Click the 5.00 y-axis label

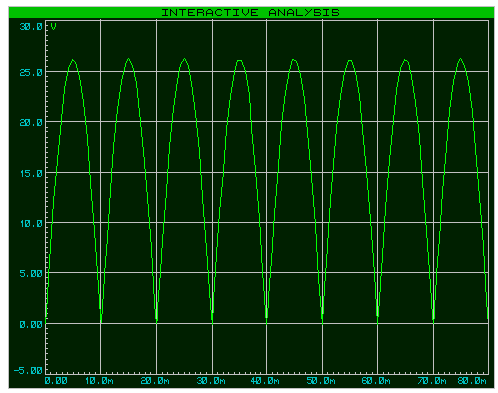pos(31,274)
